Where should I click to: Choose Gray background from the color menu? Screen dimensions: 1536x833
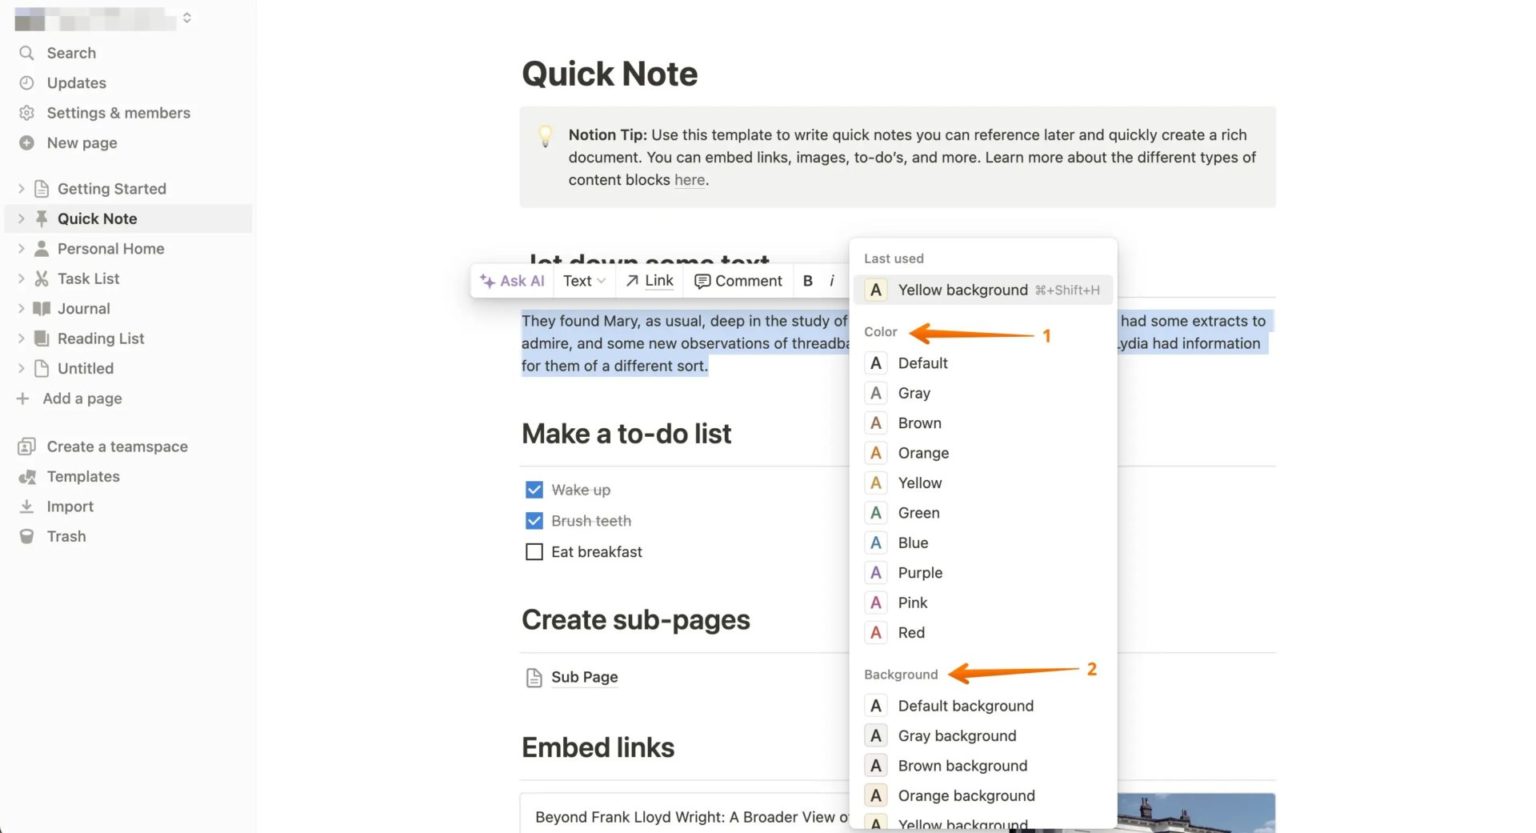(956, 735)
